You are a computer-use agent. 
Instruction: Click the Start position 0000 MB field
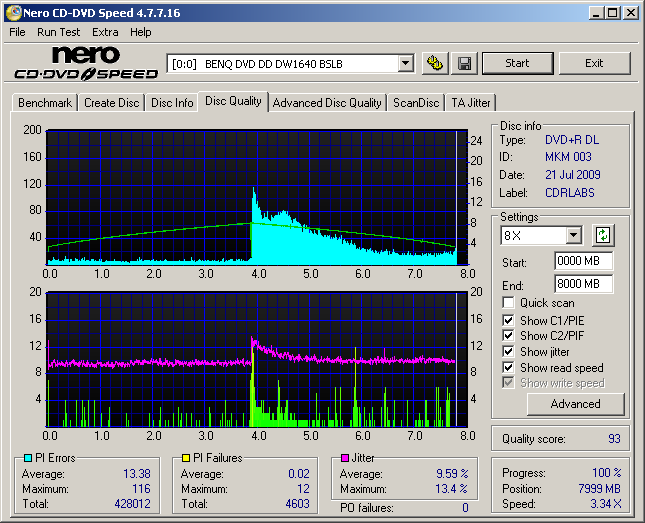pyautogui.click(x=583, y=261)
